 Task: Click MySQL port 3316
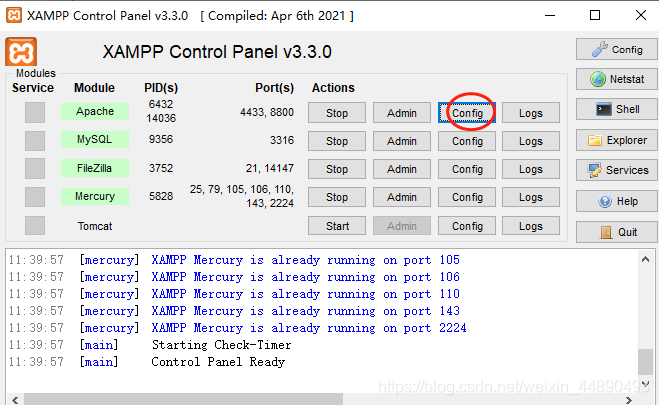click(282, 140)
